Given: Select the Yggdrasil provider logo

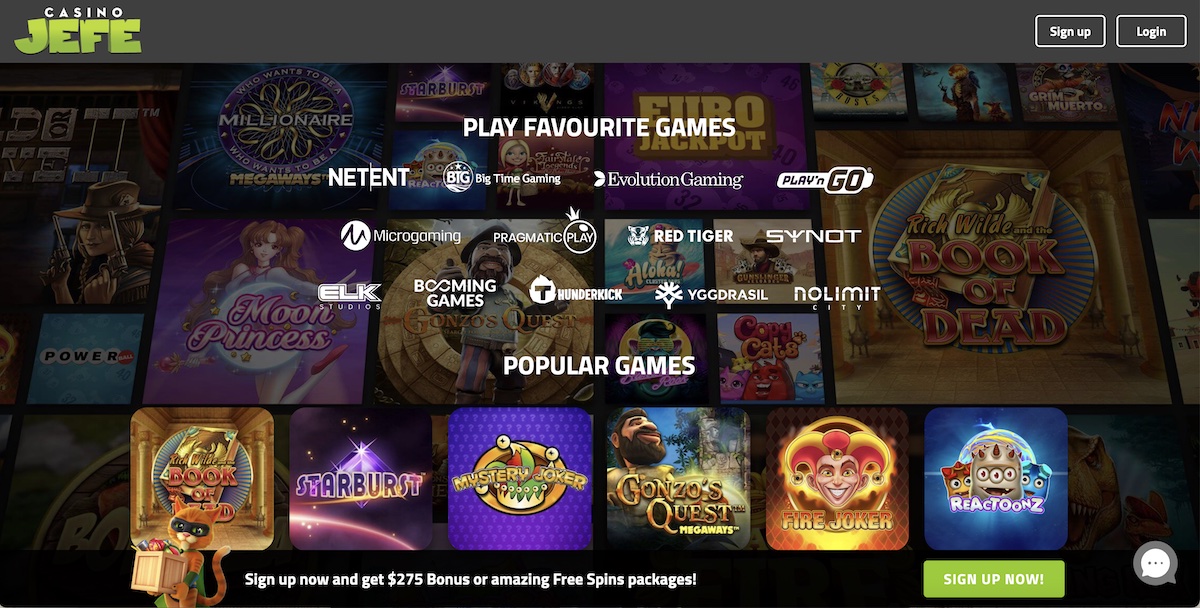Looking at the screenshot, I should (x=711, y=294).
